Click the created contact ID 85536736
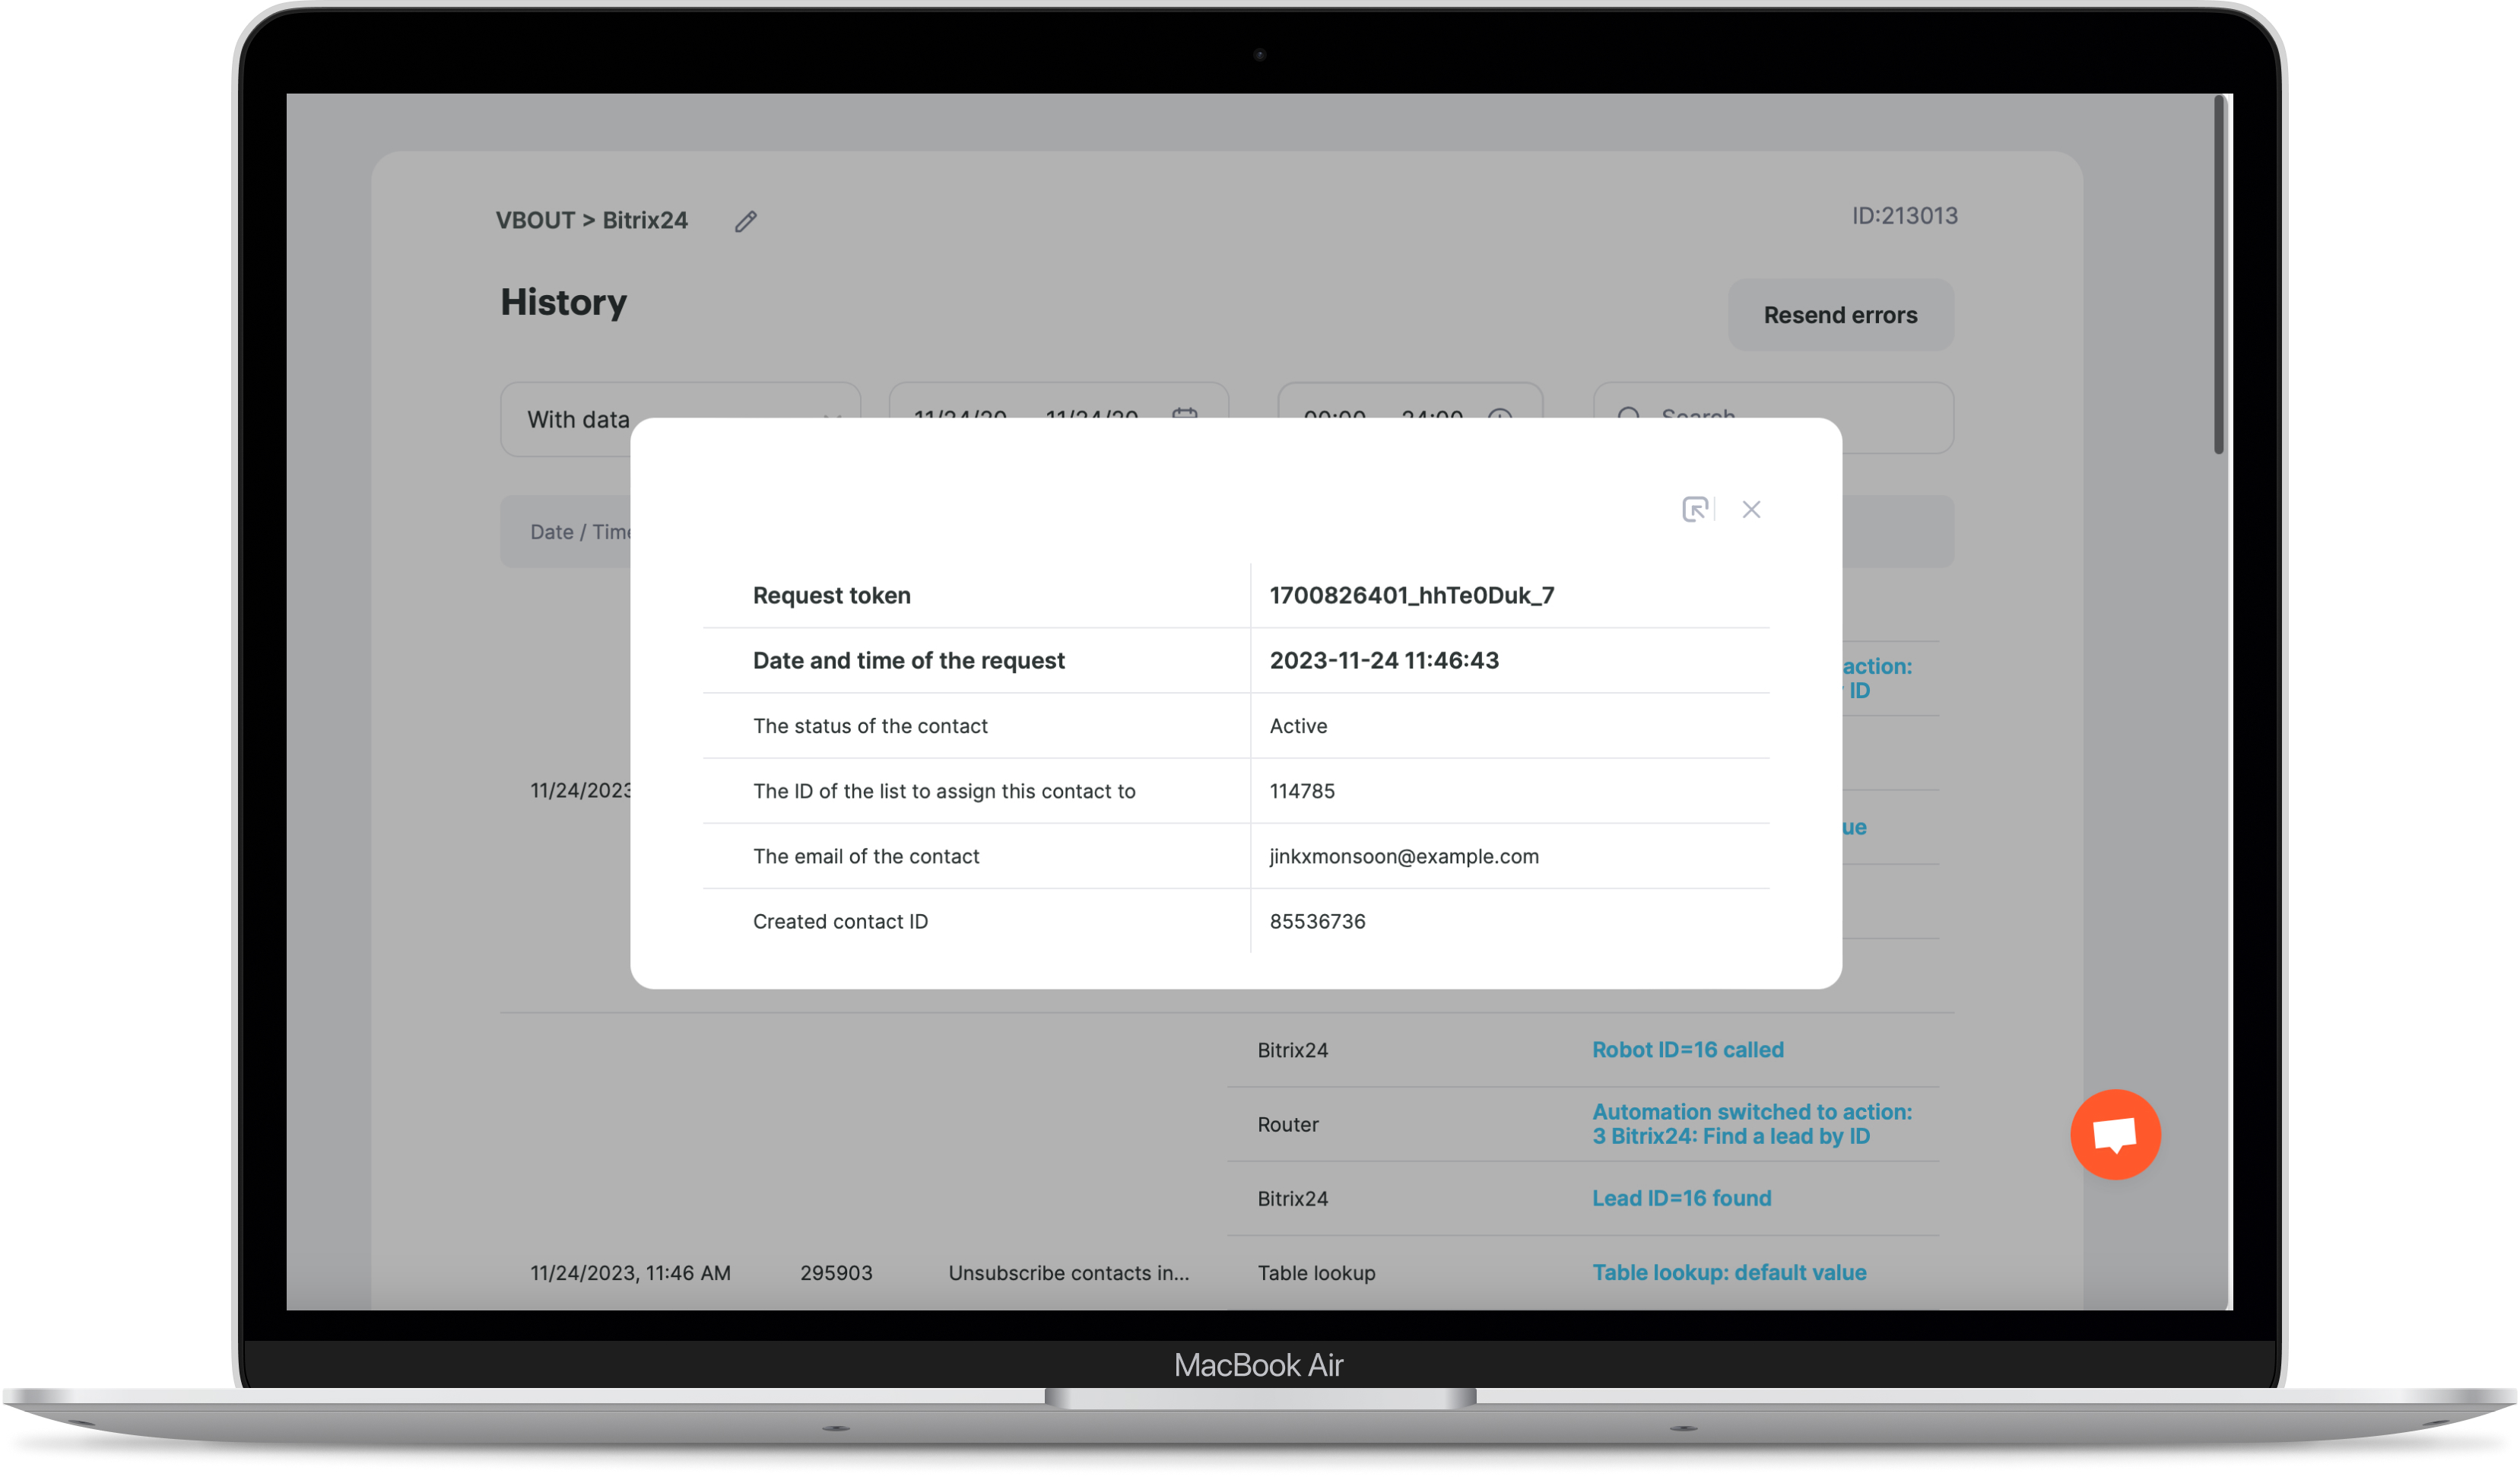 (1317, 921)
